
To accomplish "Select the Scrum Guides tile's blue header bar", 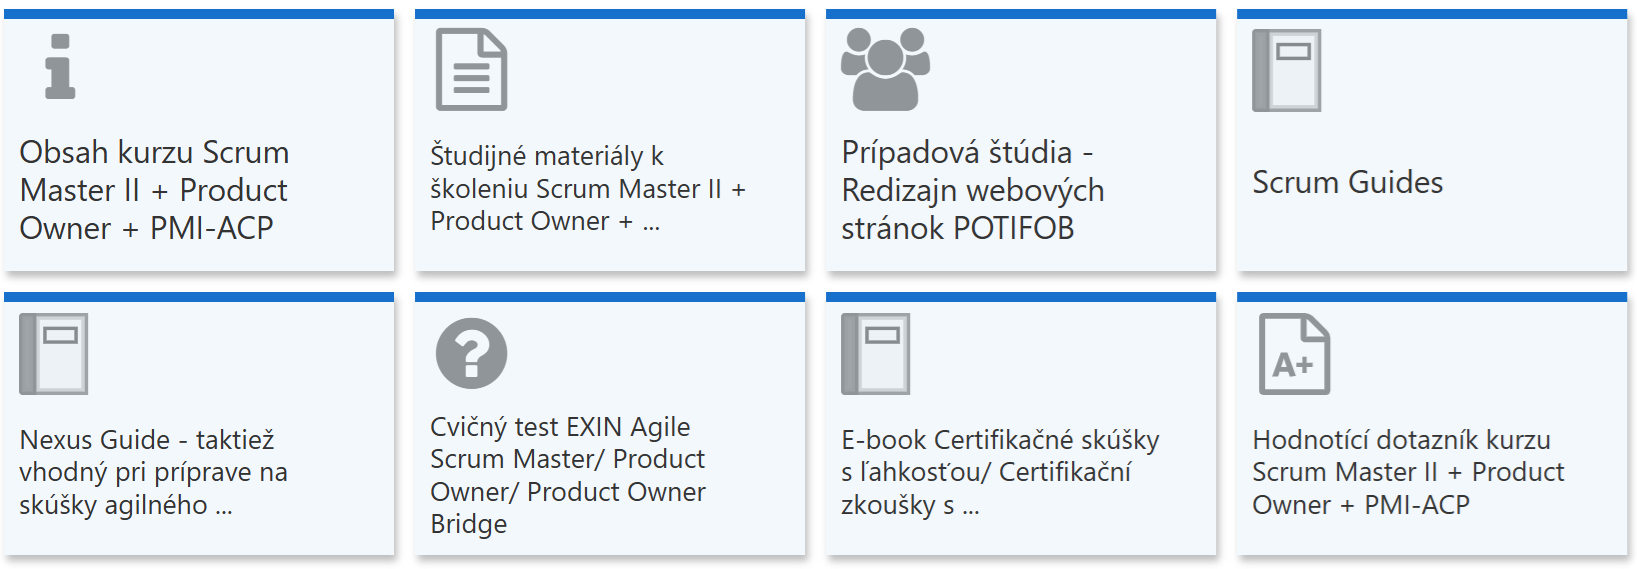I will 1431,14.
